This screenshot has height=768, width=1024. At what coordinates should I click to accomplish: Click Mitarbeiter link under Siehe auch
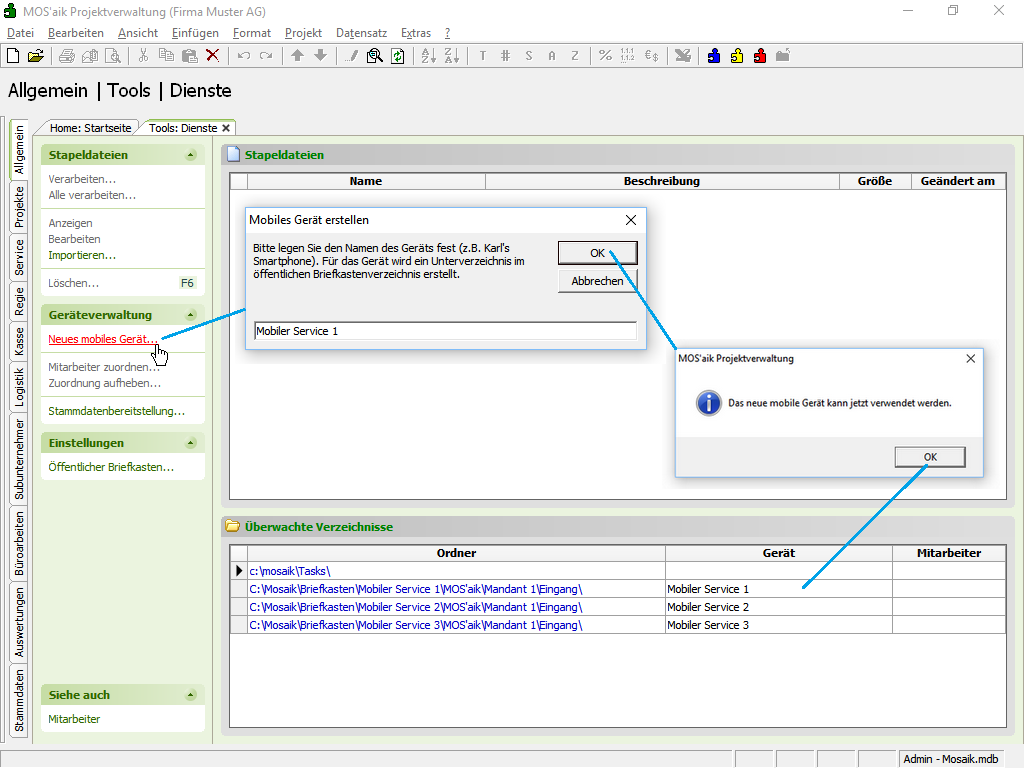74,719
